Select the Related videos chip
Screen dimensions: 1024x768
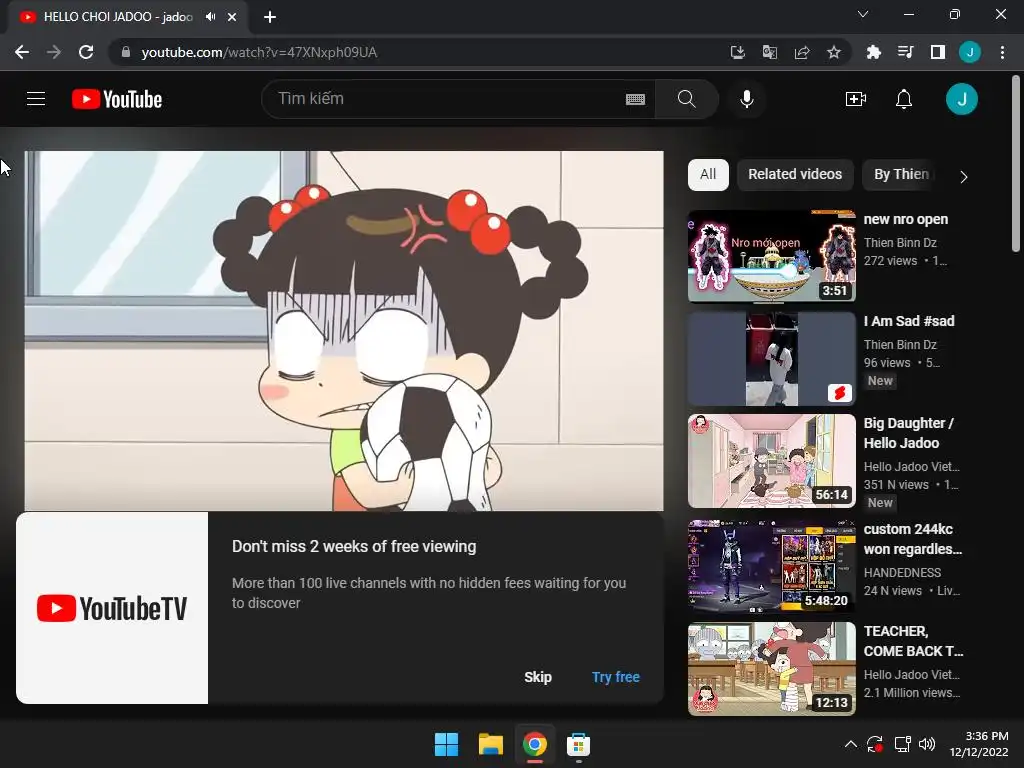[x=795, y=174]
